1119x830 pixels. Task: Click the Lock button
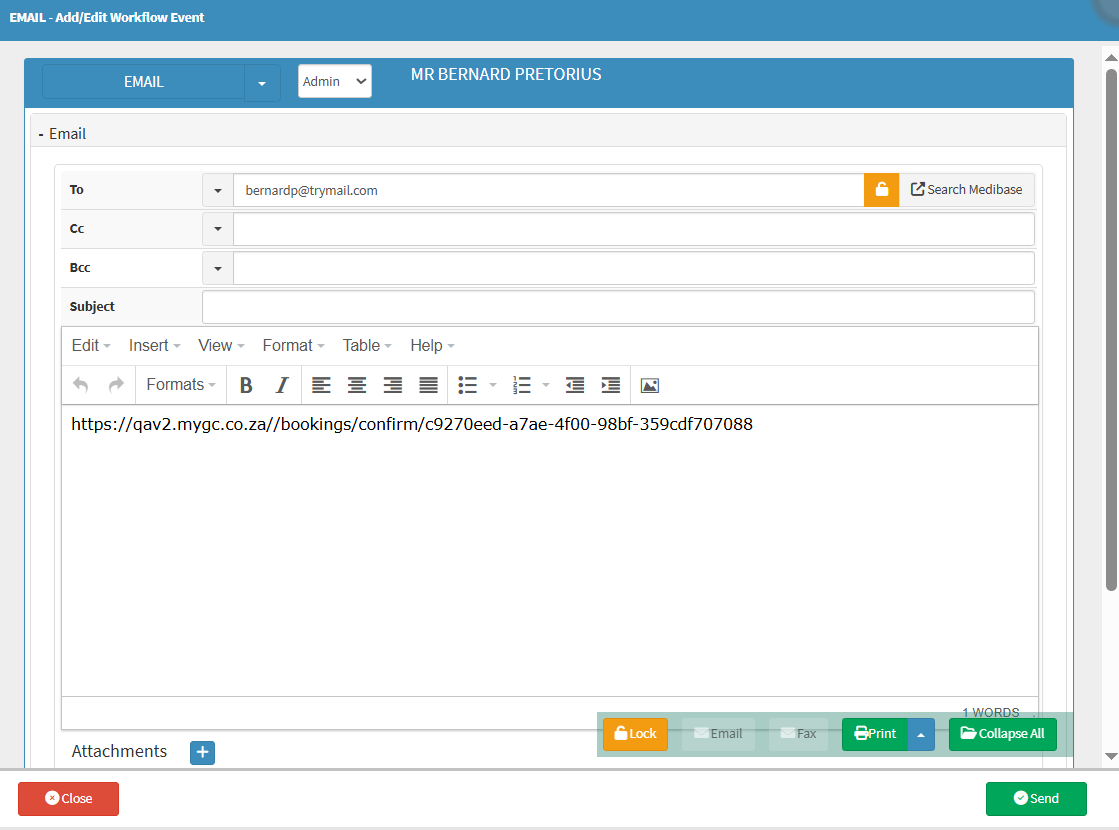coord(635,734)
